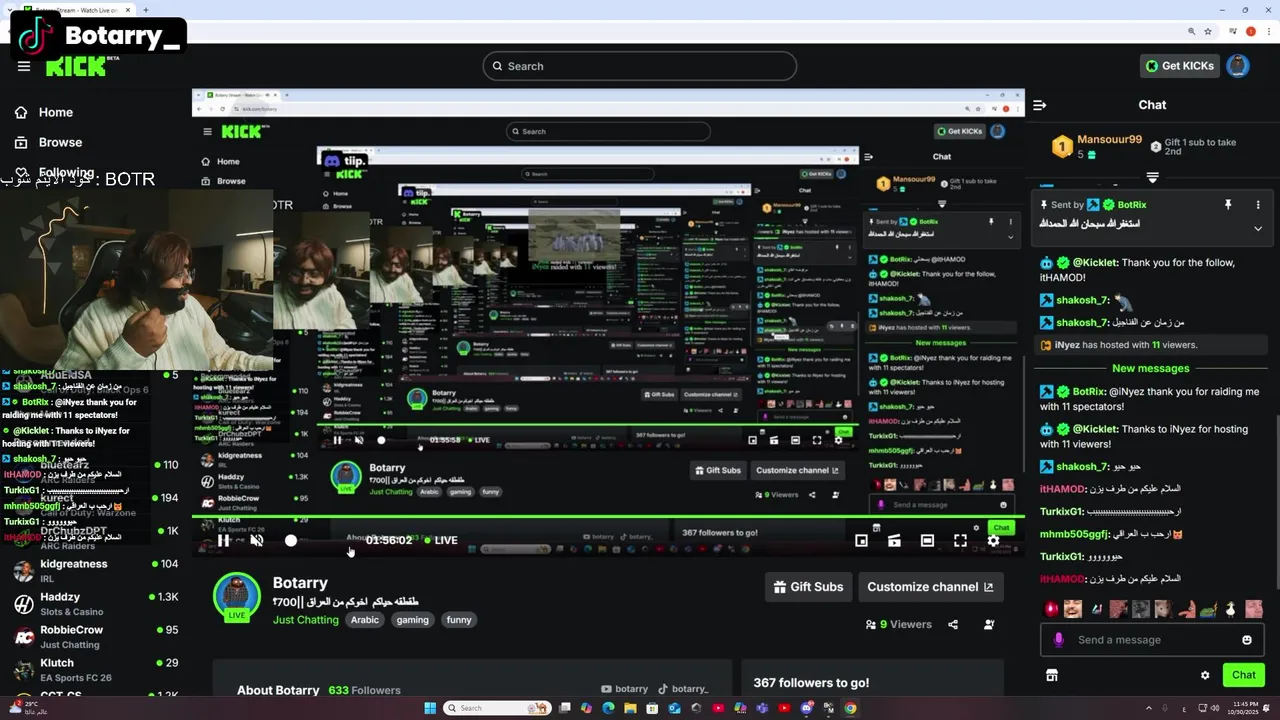Collapse the chat panel arrow icon
The width and height of the screenshot is (1280, 720).
point(1040,105)
